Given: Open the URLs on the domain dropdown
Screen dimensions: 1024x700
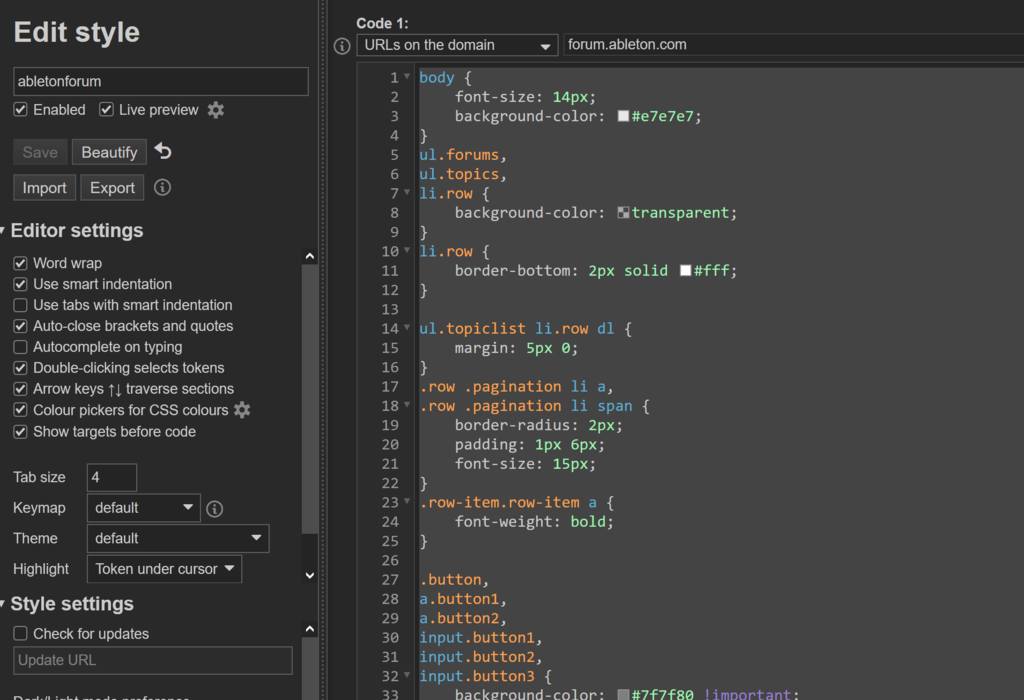Looking at the screenshot, I should (x=457, y=45).
